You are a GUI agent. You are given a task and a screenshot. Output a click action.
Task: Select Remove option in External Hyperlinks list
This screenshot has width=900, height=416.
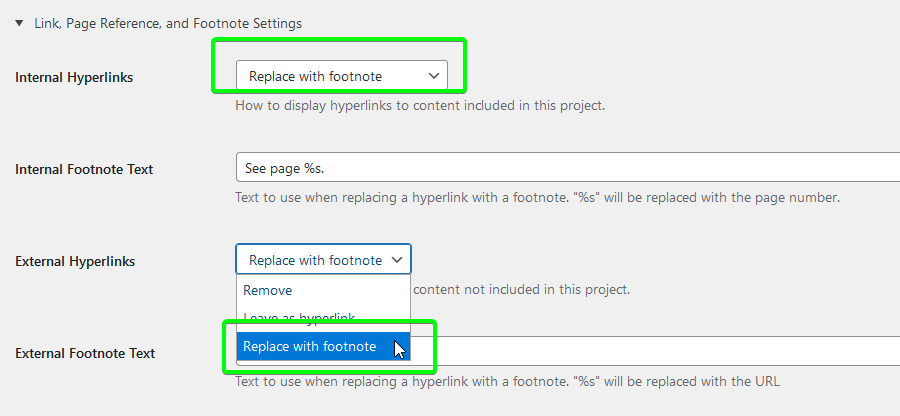click(x=323, y=290)
